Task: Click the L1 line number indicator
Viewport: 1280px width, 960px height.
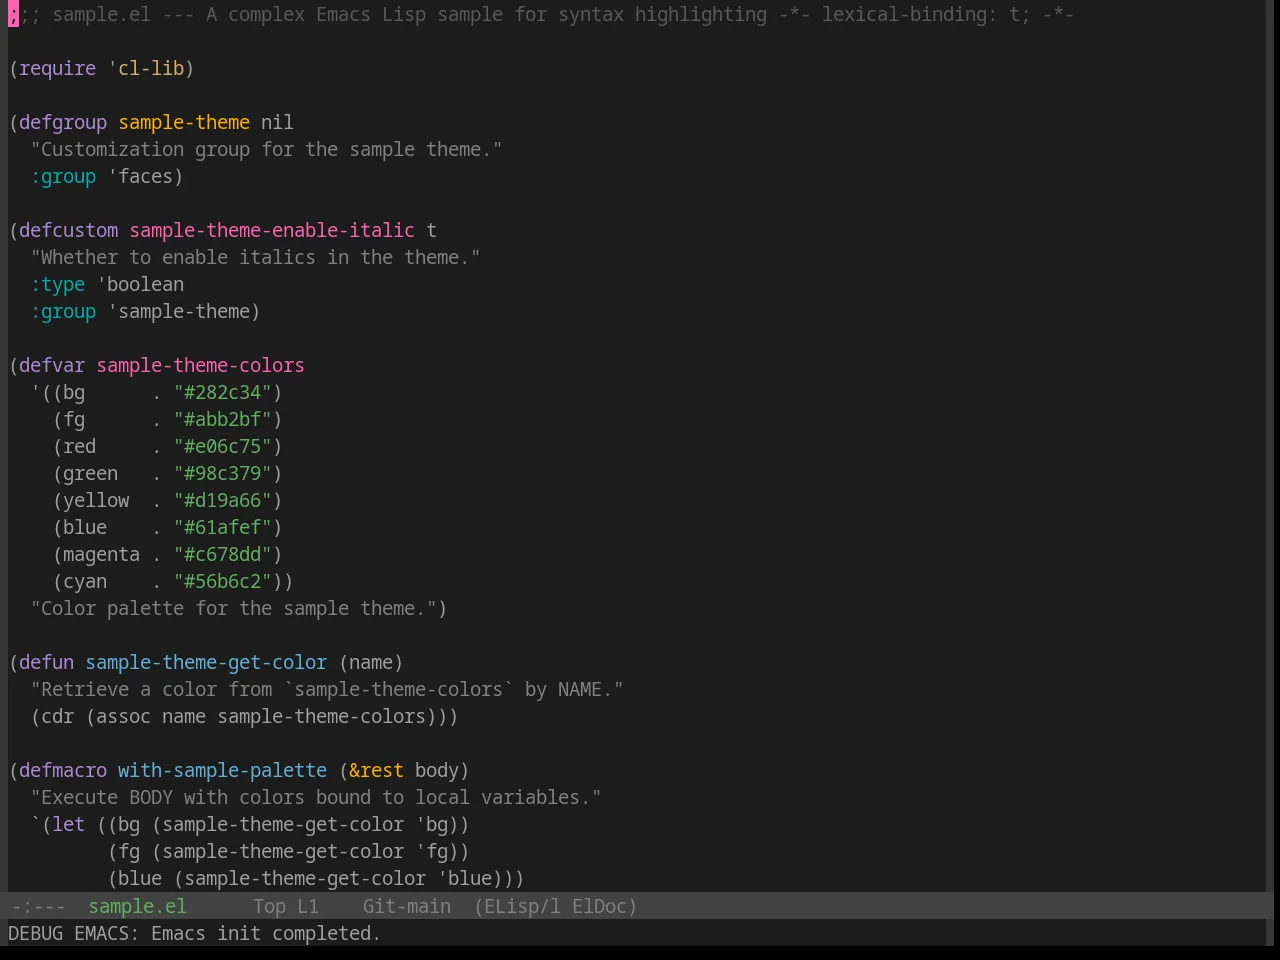Action: [308, 906]
